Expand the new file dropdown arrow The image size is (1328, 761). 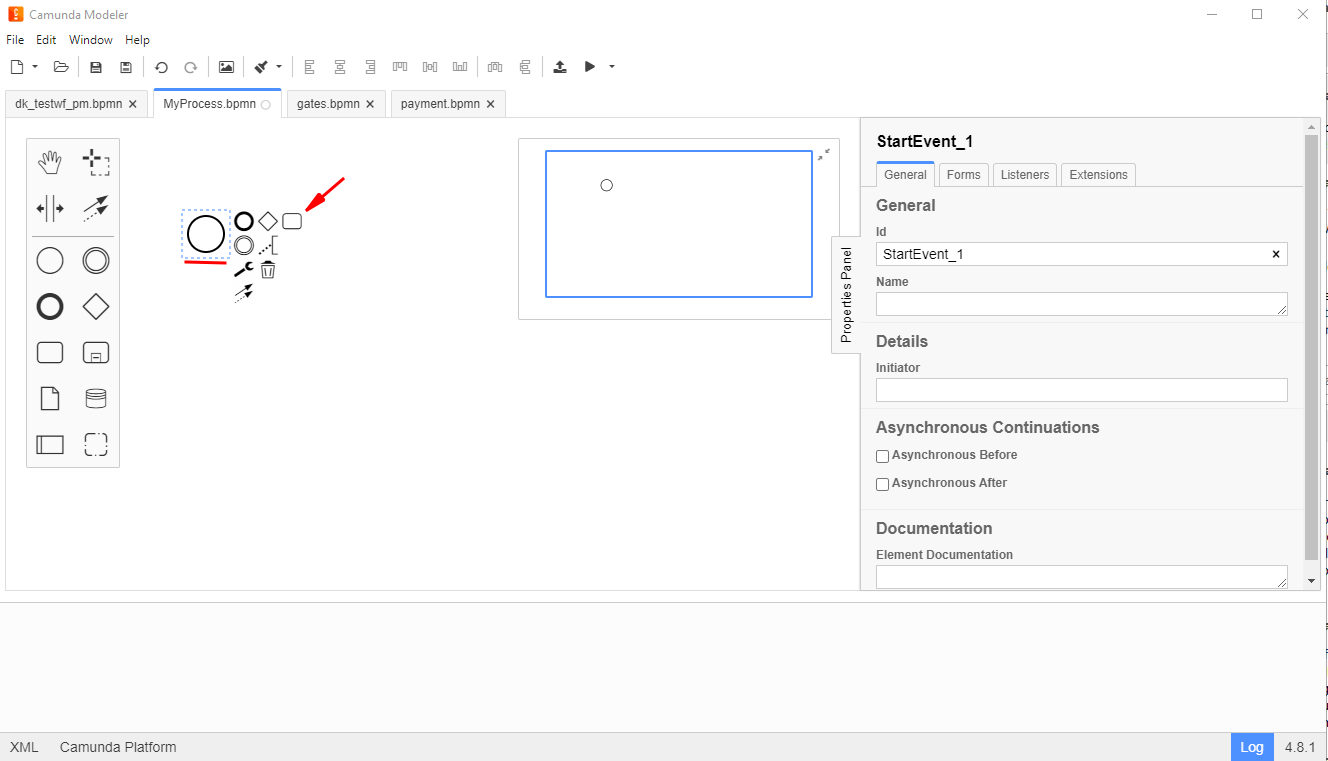pos(35,67)
